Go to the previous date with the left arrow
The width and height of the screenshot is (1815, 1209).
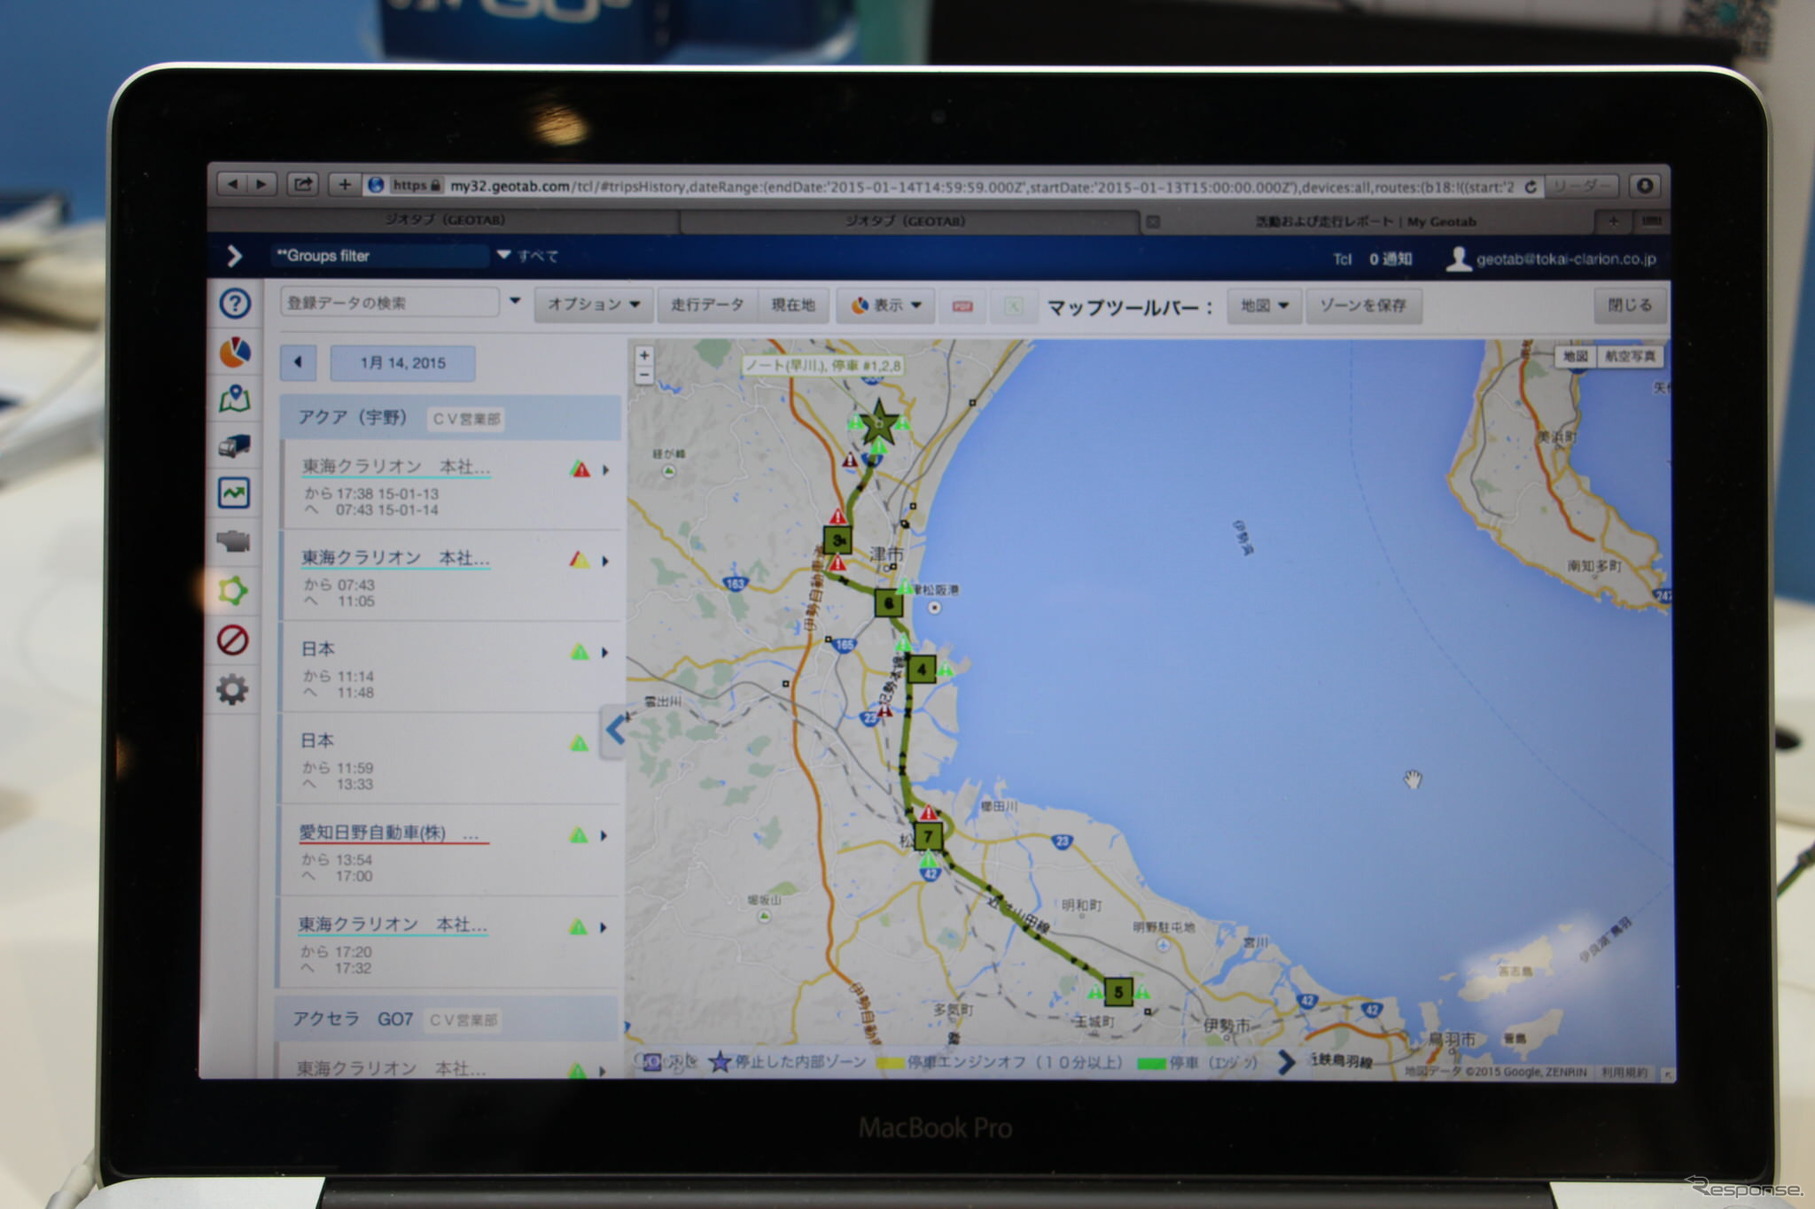[x=298, y=362]
